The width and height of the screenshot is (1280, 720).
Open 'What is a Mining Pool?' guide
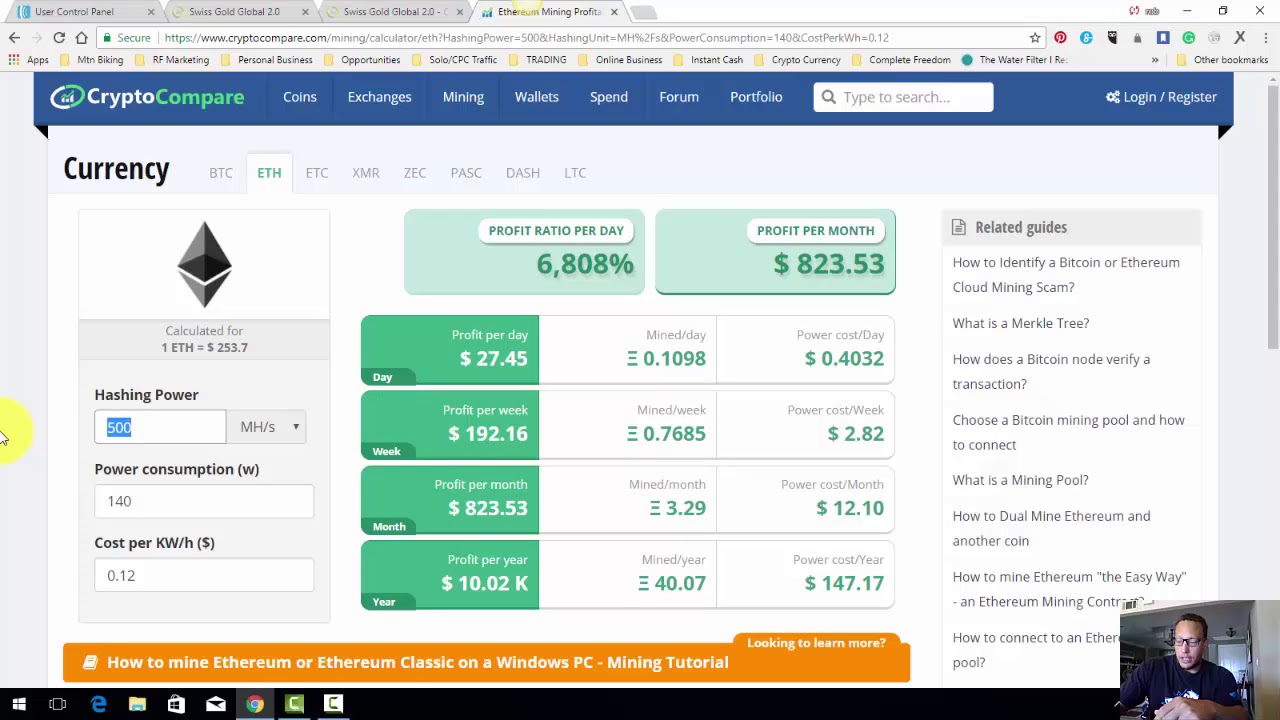pyautogui.click(x=1020, y=480)
